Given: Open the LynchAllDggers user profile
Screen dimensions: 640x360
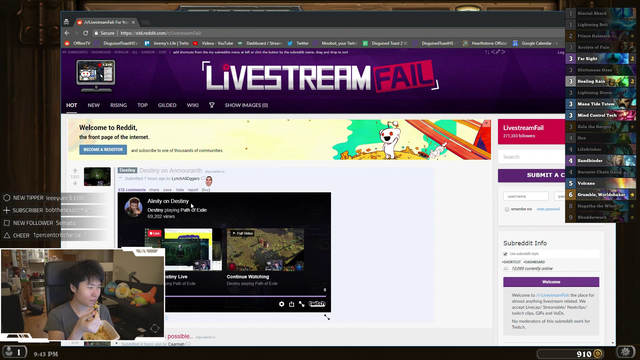Looking at the screenshot, I should 185,179.
